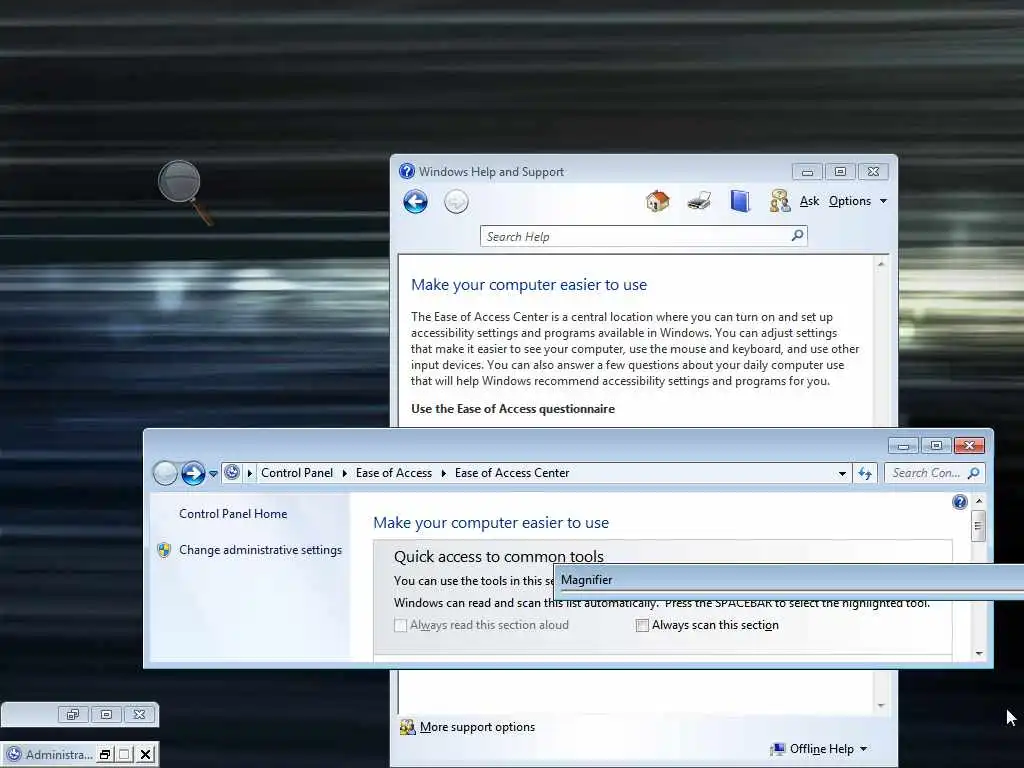Click the Search Help magnifier button
Screen dimensions: 1024x768
tap(797, 236)
